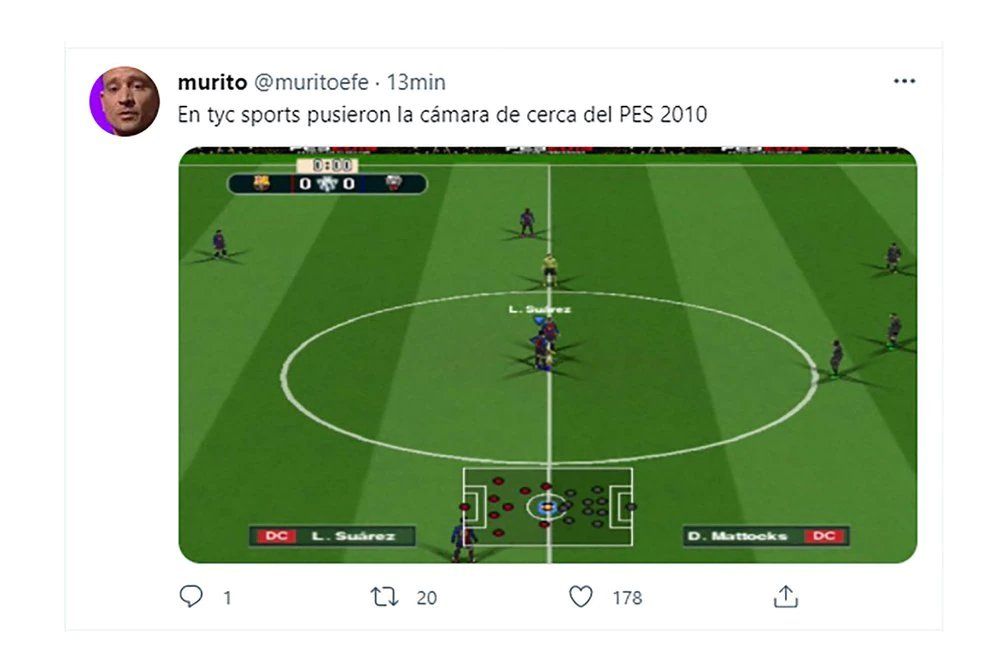The width and height of the screenshot is (992, 661).
Task: Click the away team crest in scoreboard
Action: click(x=394, y=183)
